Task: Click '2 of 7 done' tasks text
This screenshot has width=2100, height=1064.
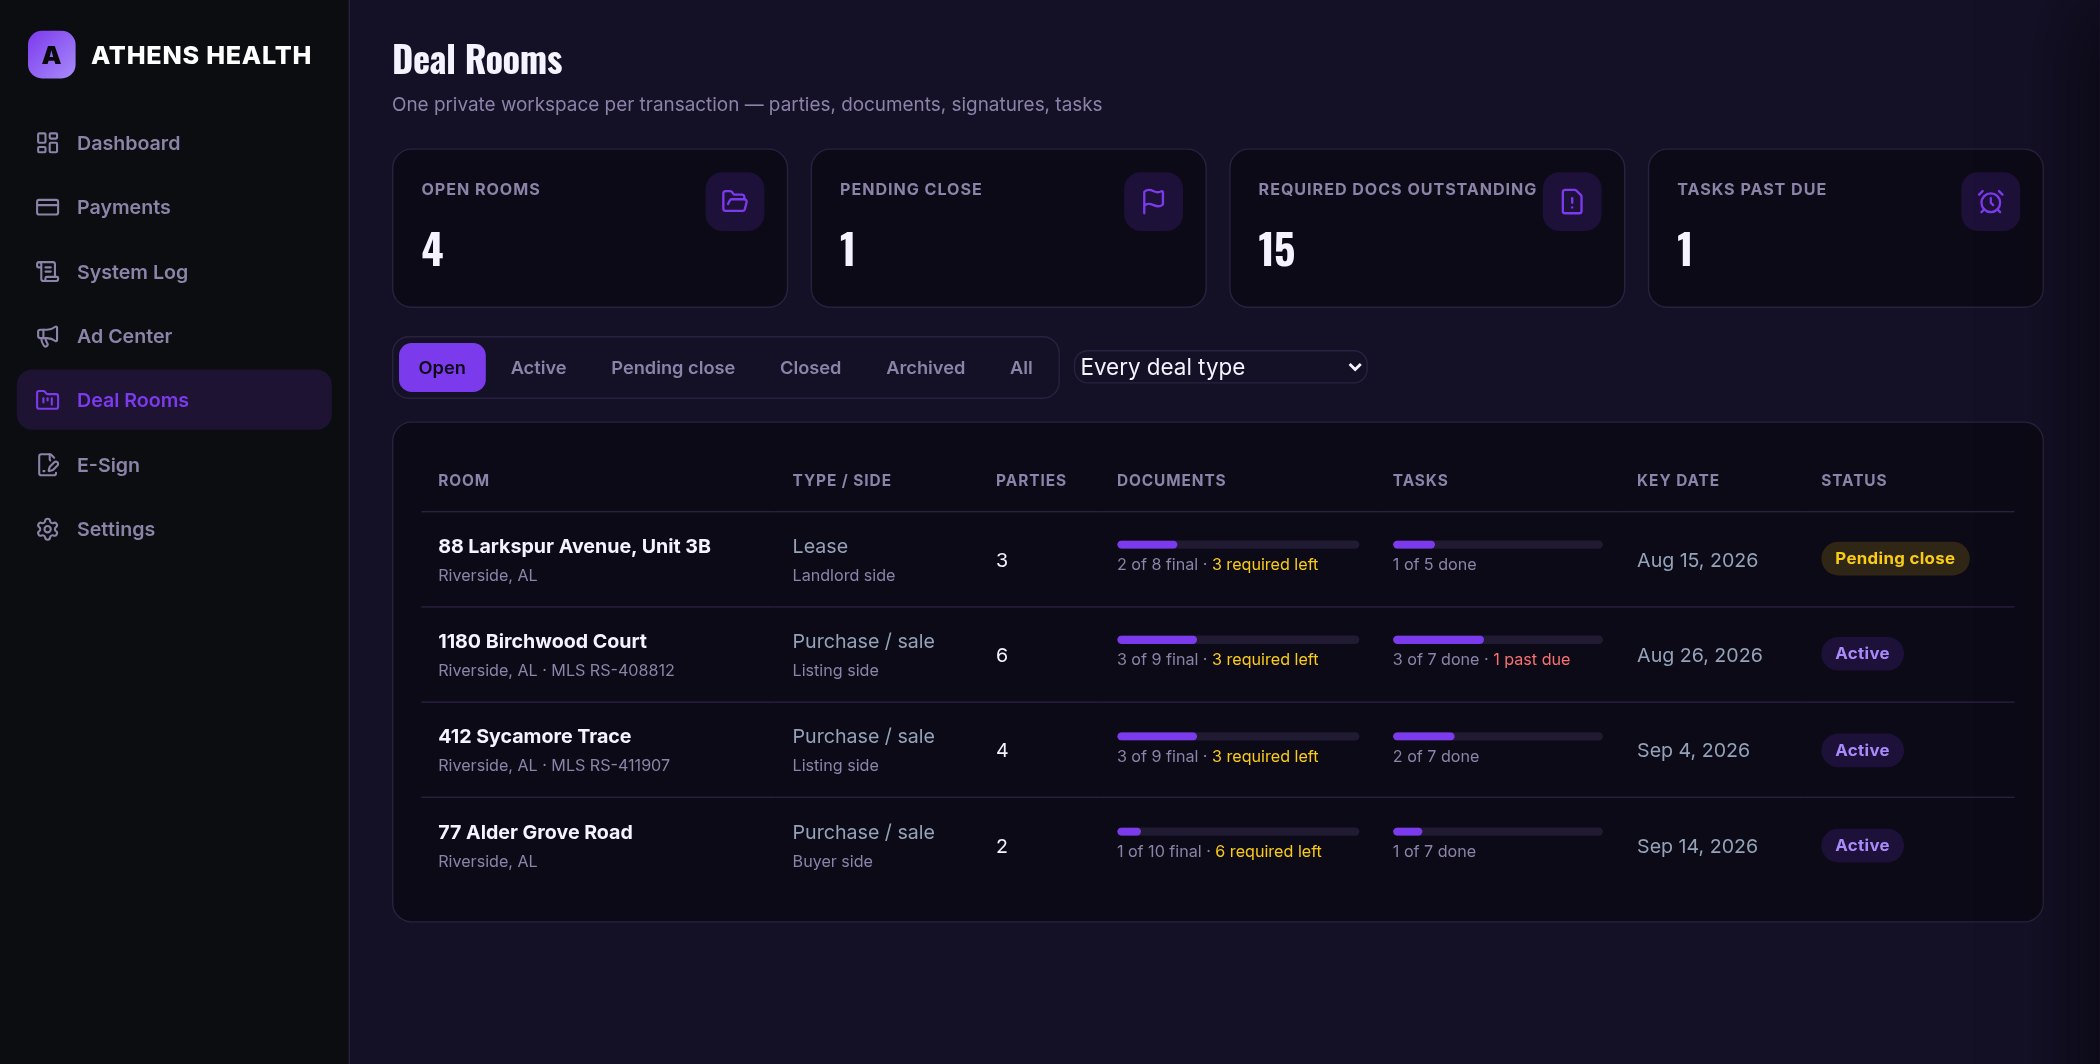Action: (x=1435, y=756)
